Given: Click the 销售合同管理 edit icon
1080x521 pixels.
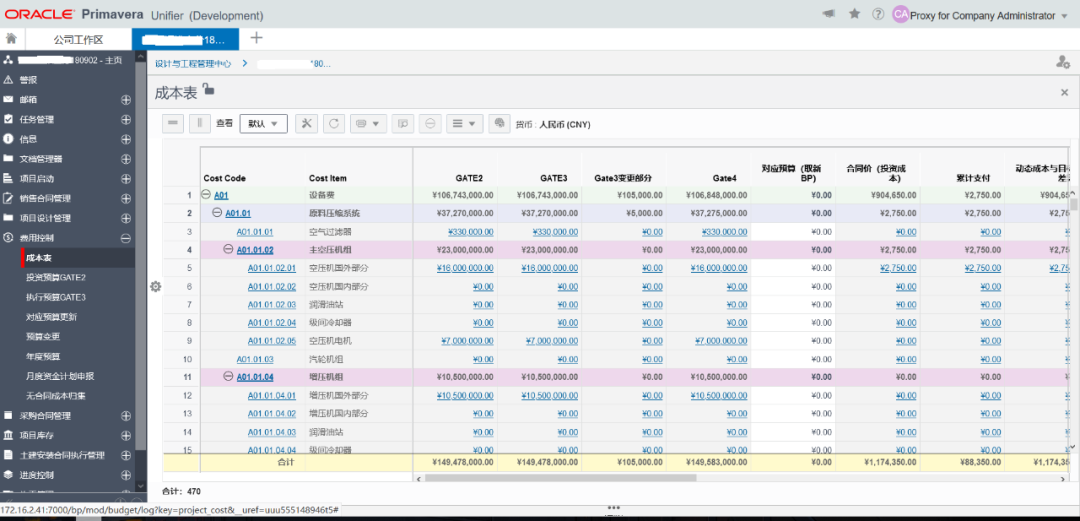Looking at the screenshot, I should pos(8,198).
